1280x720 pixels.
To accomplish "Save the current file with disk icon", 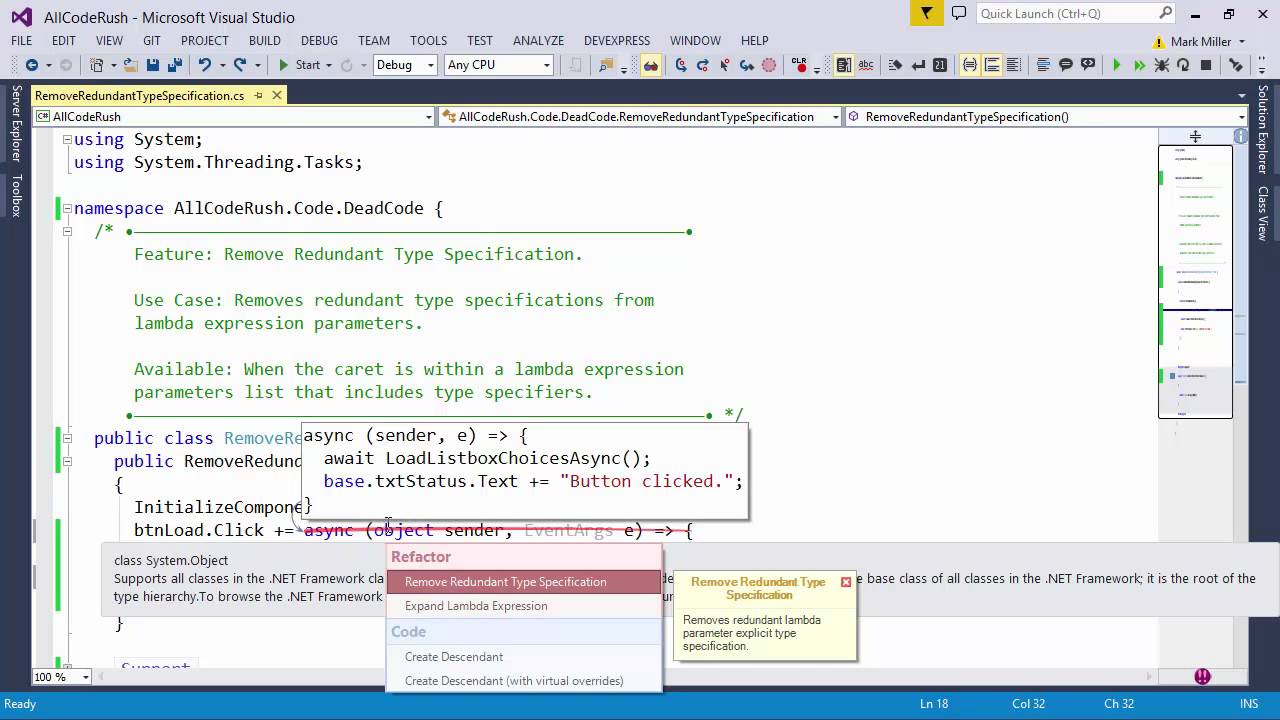I will point(153,65).
